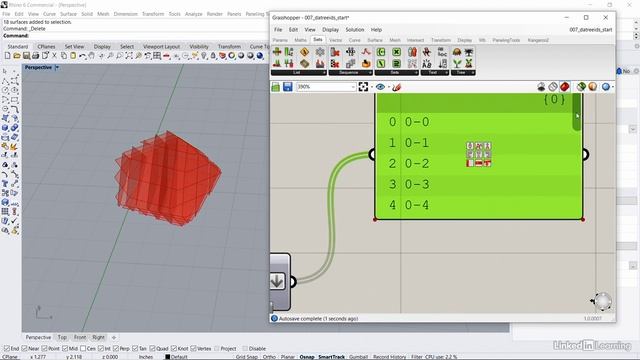Undo icon in Rhino Standard toolbar
Image resolution: width=640 pixels, height=360 pixels.
coord(82,56)
